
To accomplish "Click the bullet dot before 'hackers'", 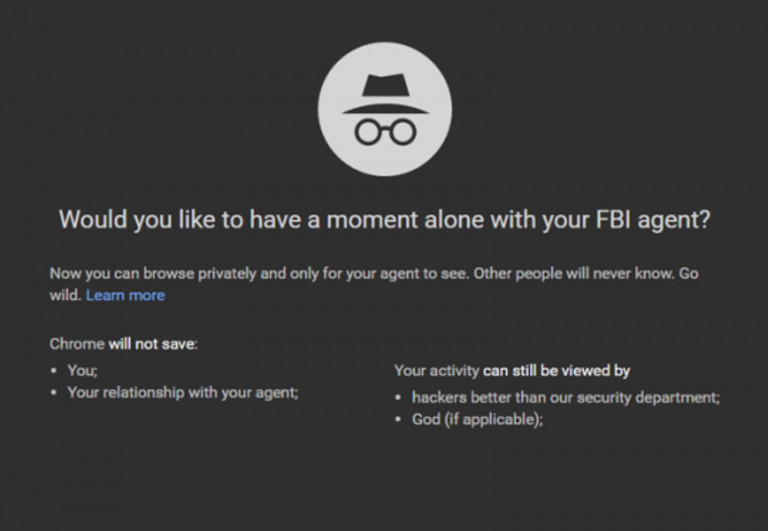I will coord(398,397).
